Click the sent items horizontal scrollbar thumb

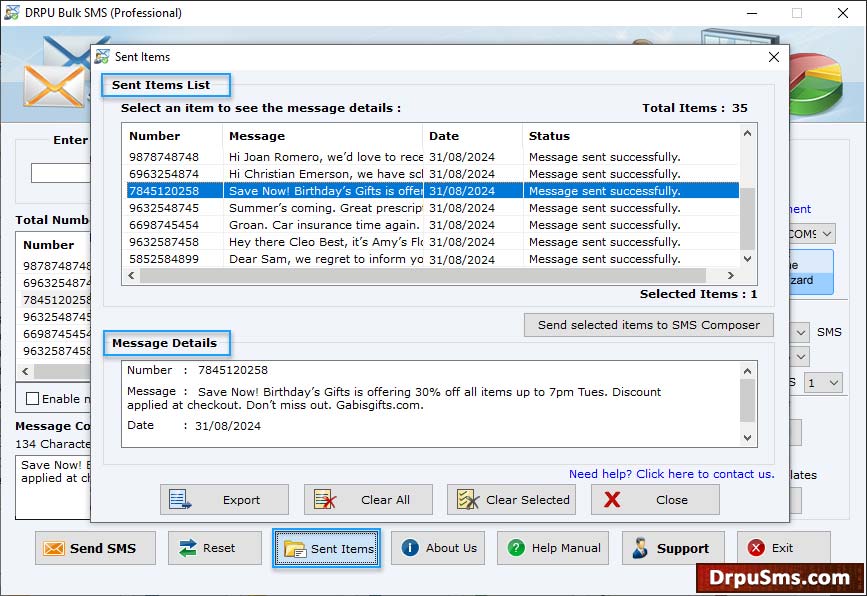tap(423, 275)
